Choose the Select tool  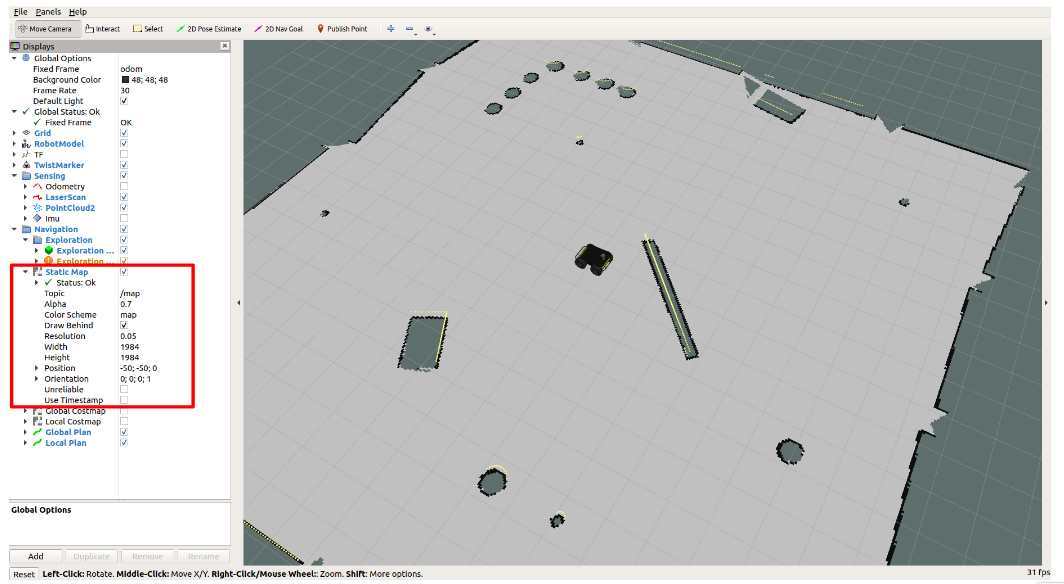pos(148,28)
